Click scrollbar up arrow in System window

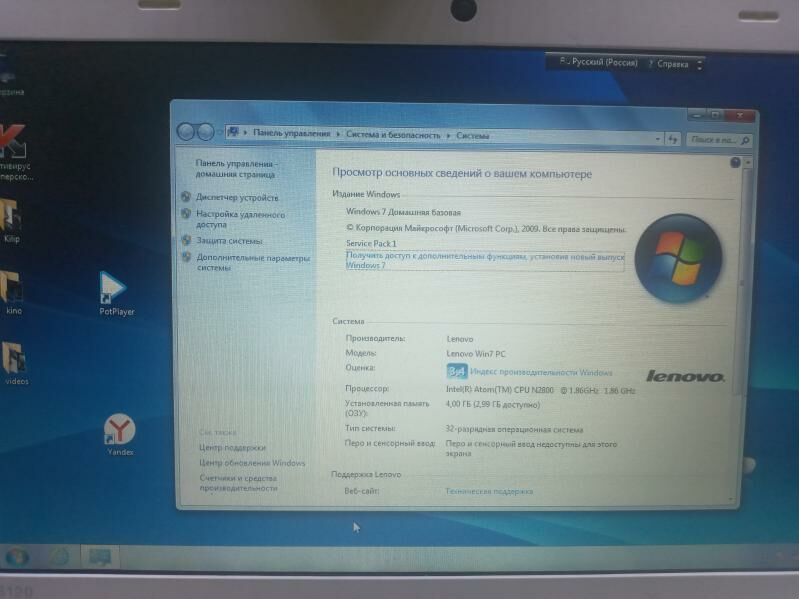point(748,162)
